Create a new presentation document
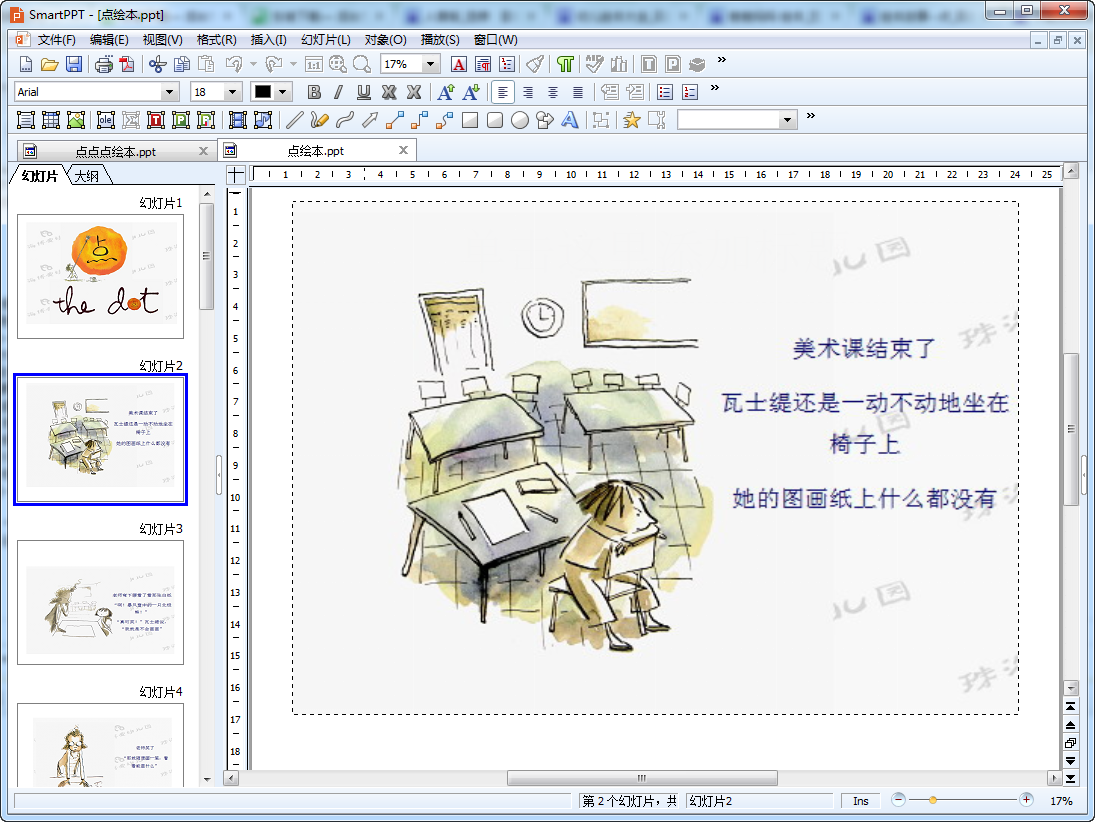 click(26, 65)
